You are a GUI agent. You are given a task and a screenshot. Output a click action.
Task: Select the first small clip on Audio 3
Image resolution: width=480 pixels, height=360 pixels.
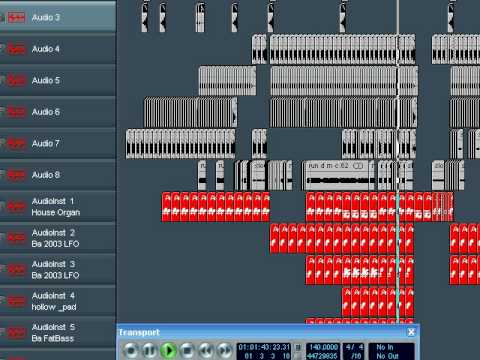145,17
